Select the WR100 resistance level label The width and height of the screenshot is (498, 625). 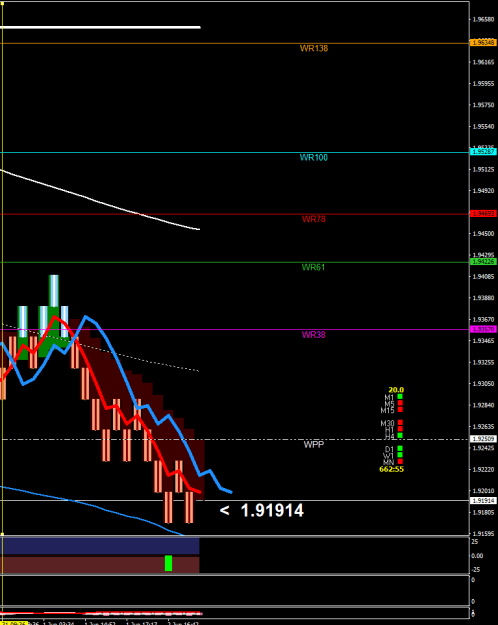pos(314,158)
